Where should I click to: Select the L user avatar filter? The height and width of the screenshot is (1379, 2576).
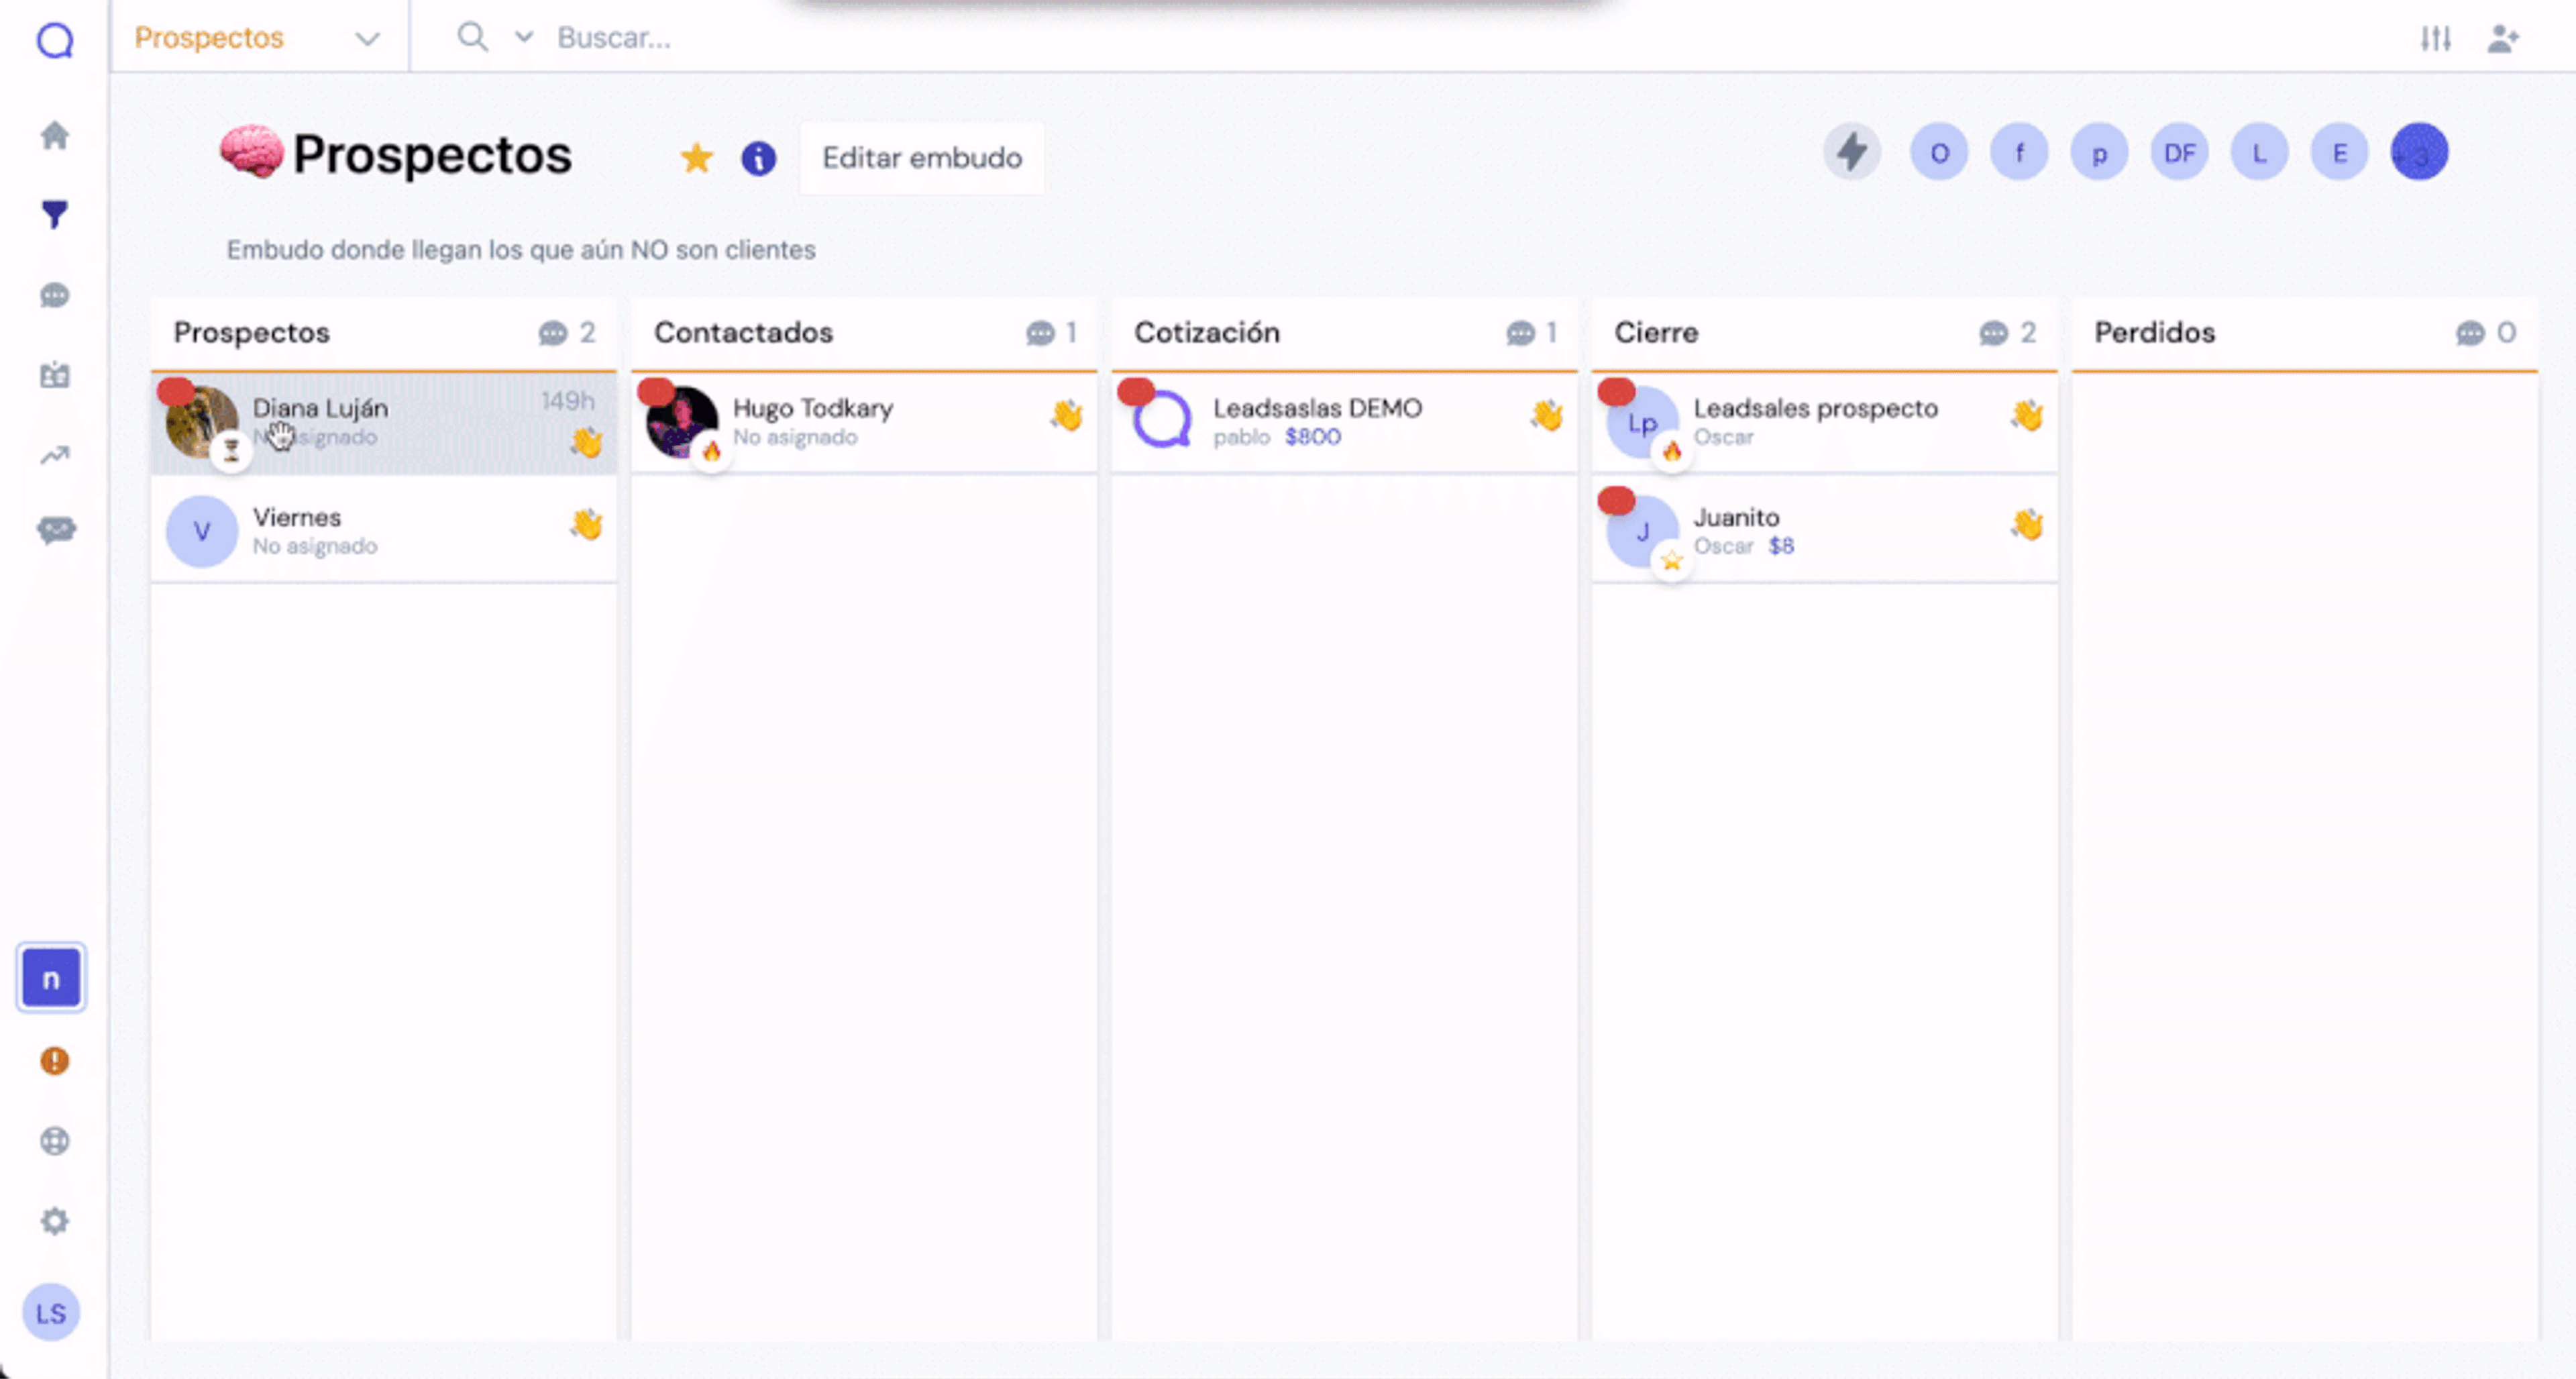tap(2259, 153)
